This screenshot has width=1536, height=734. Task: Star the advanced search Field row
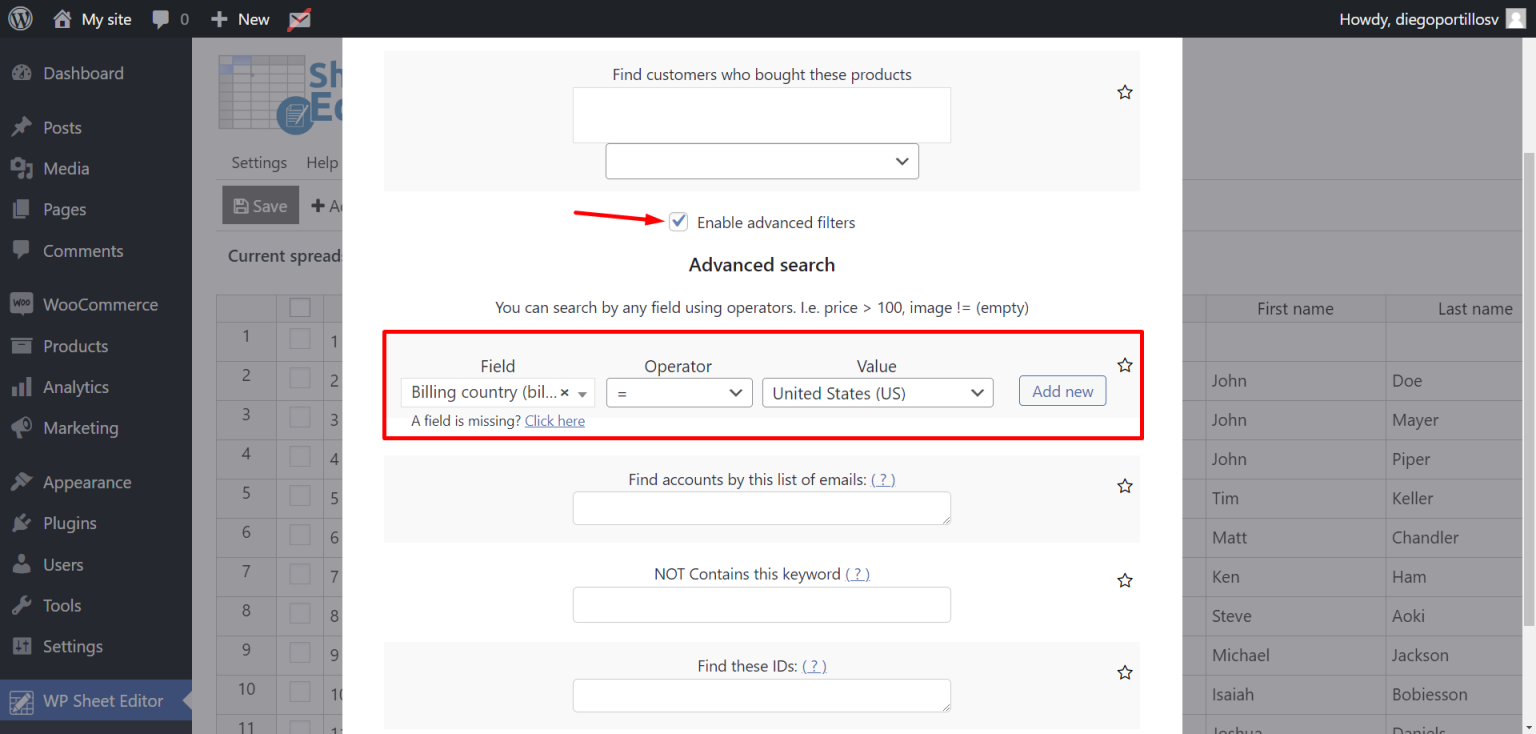[1125, 365]
